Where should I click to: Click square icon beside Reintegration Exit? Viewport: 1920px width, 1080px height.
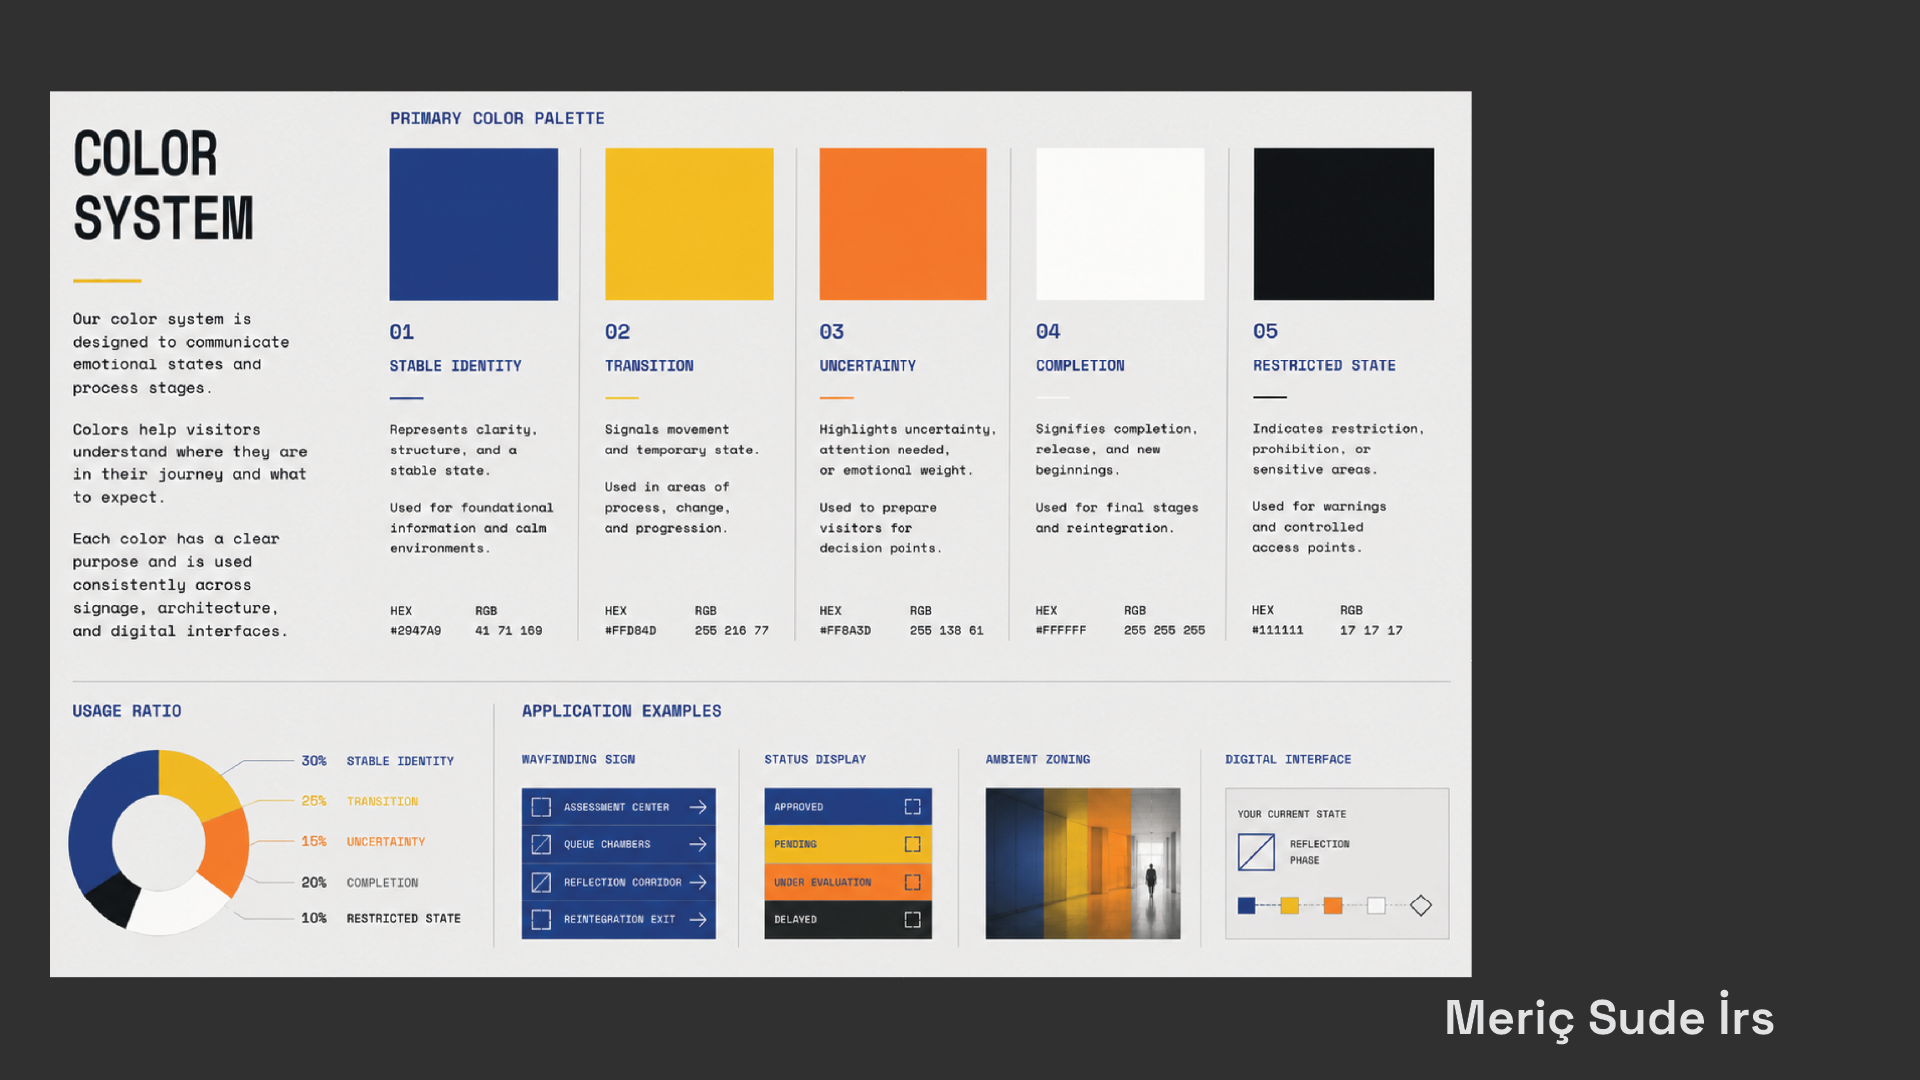[x=541, y=920]
